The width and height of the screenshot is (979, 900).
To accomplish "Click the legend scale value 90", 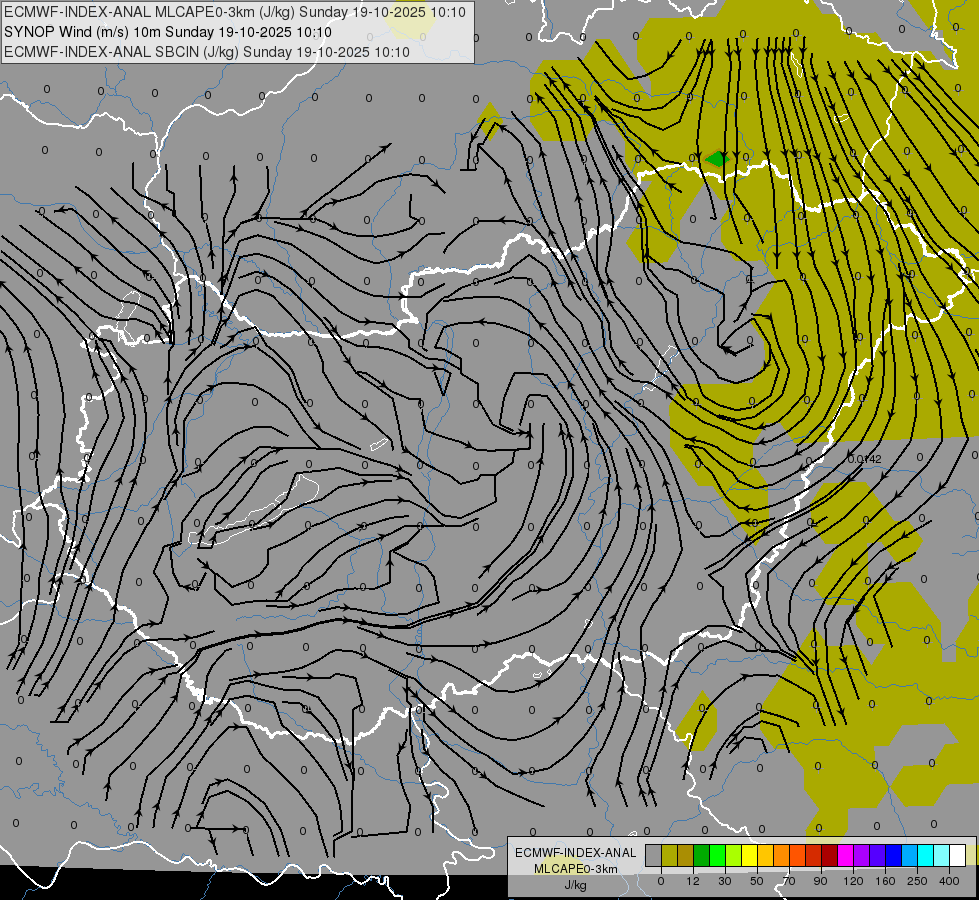I will pos(820,881).
